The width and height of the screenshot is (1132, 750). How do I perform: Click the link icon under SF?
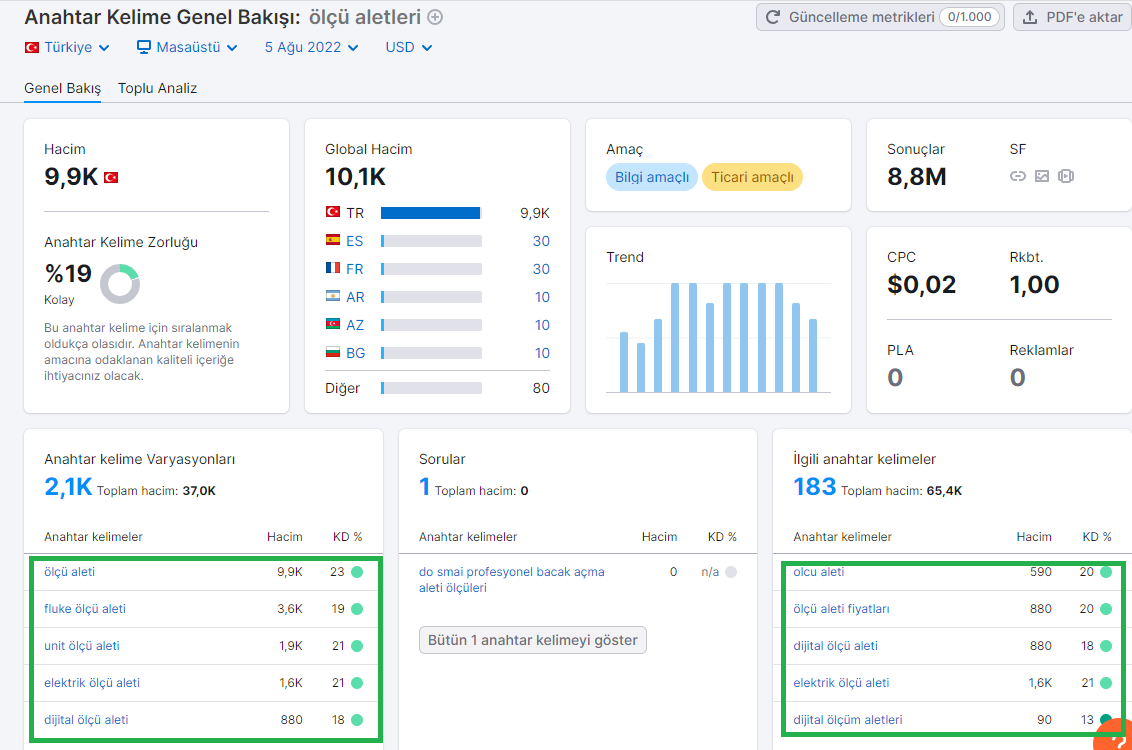(1017, 176)
